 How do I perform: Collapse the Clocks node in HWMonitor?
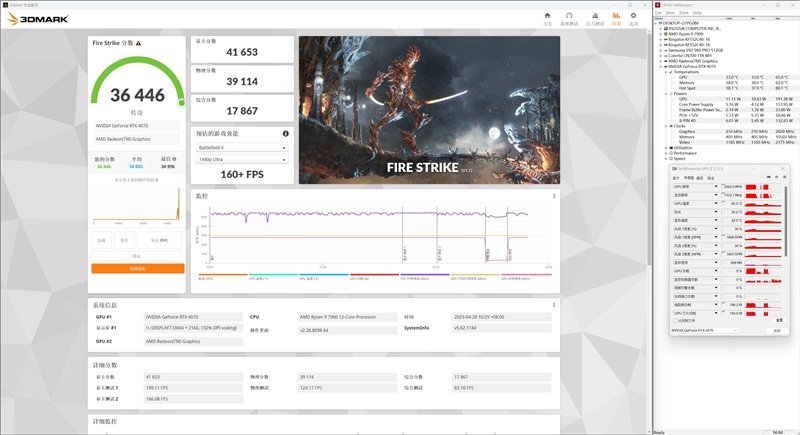tap(666, 126)
